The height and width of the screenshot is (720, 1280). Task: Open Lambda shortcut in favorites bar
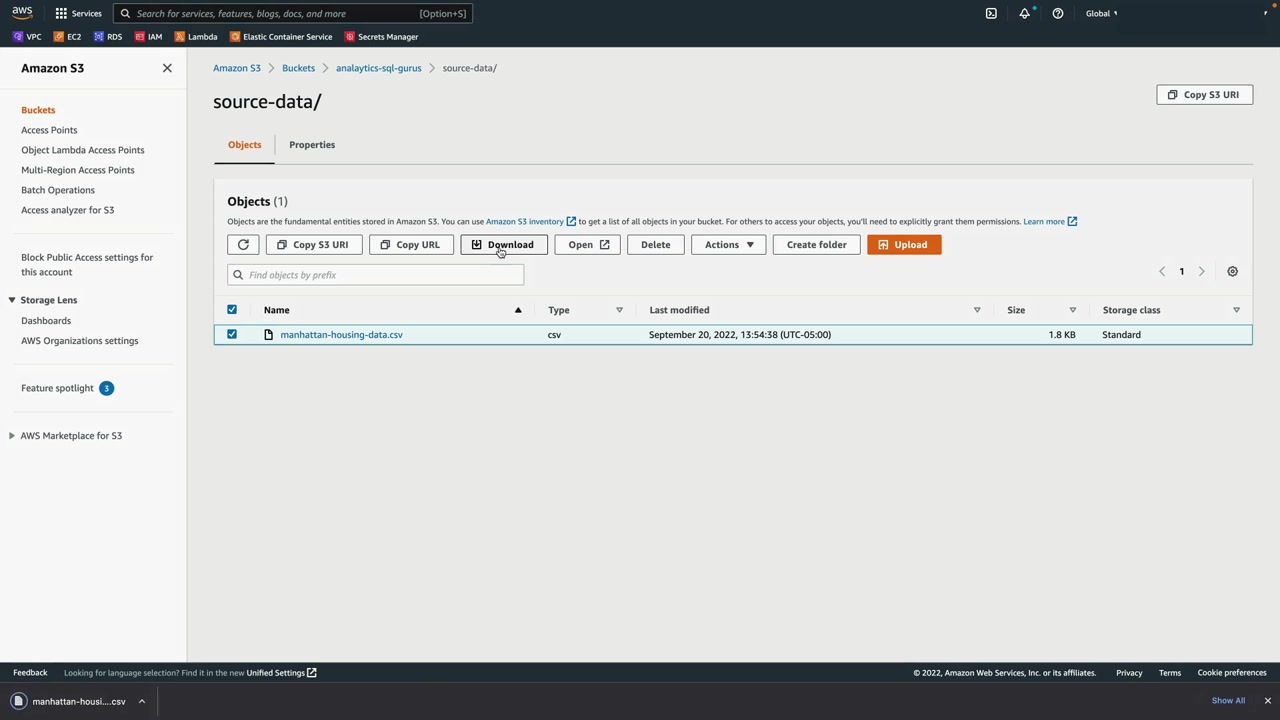pos(196,37)
